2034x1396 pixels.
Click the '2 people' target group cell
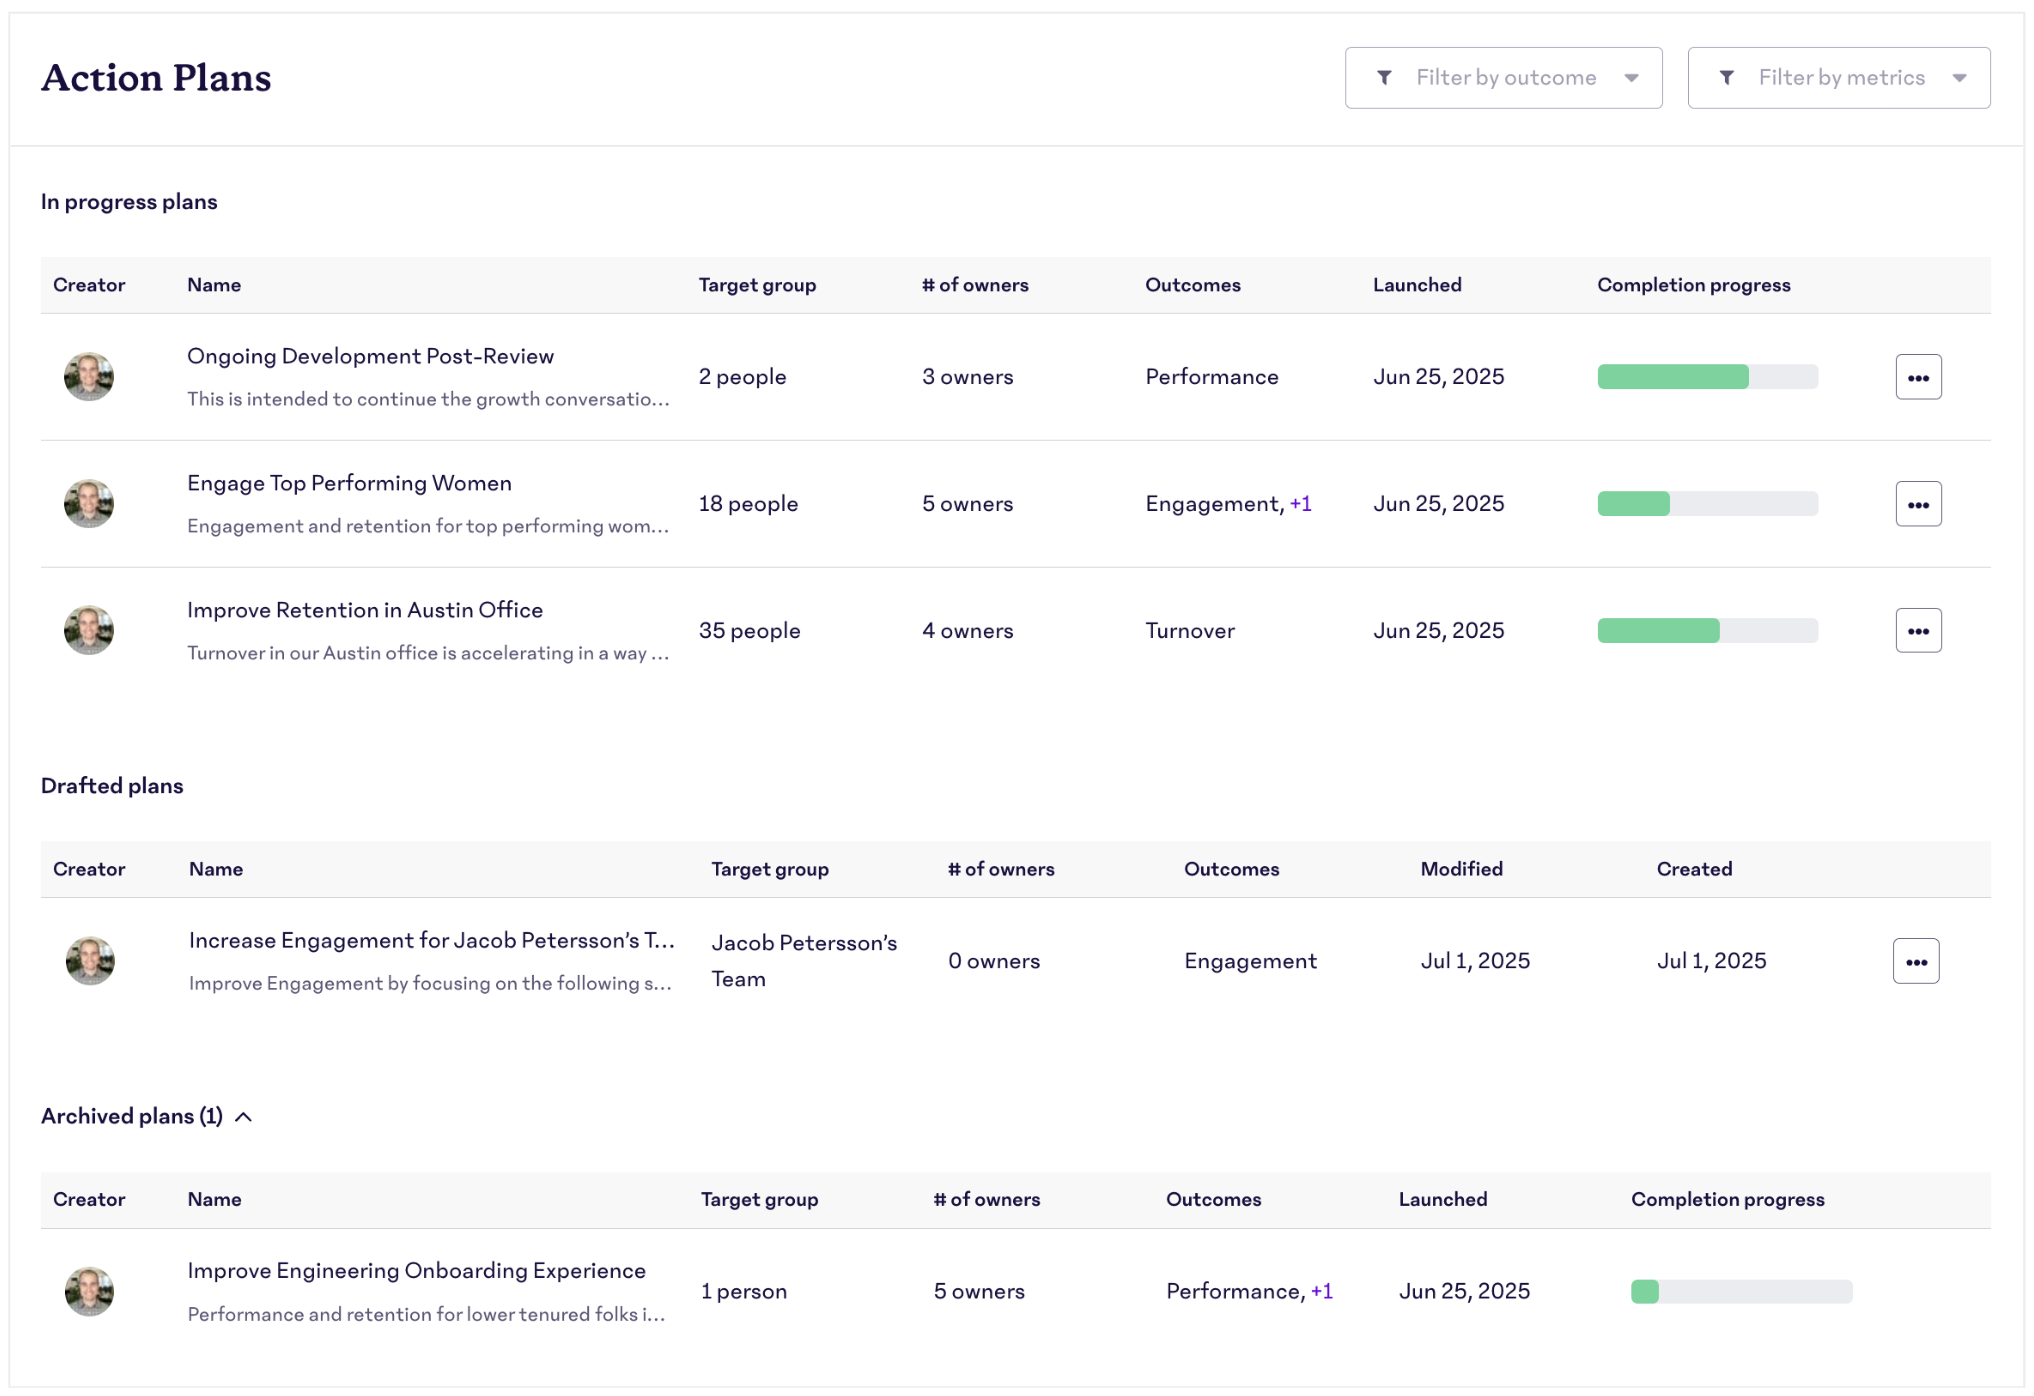point(742,377)
